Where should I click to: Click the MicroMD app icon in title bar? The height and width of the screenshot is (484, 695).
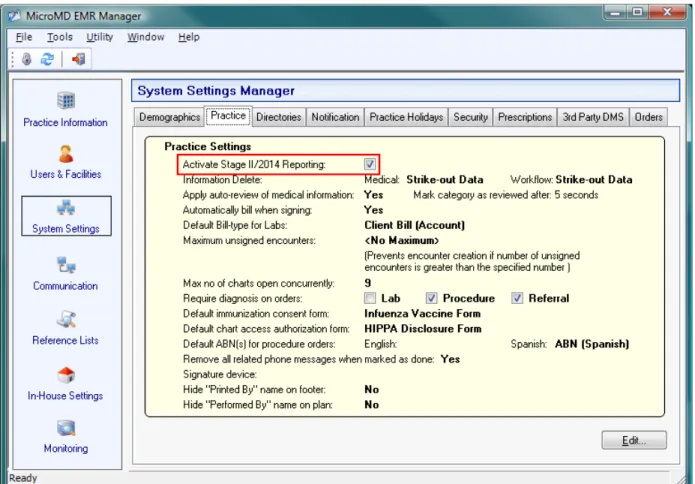[x=14, y=16]
